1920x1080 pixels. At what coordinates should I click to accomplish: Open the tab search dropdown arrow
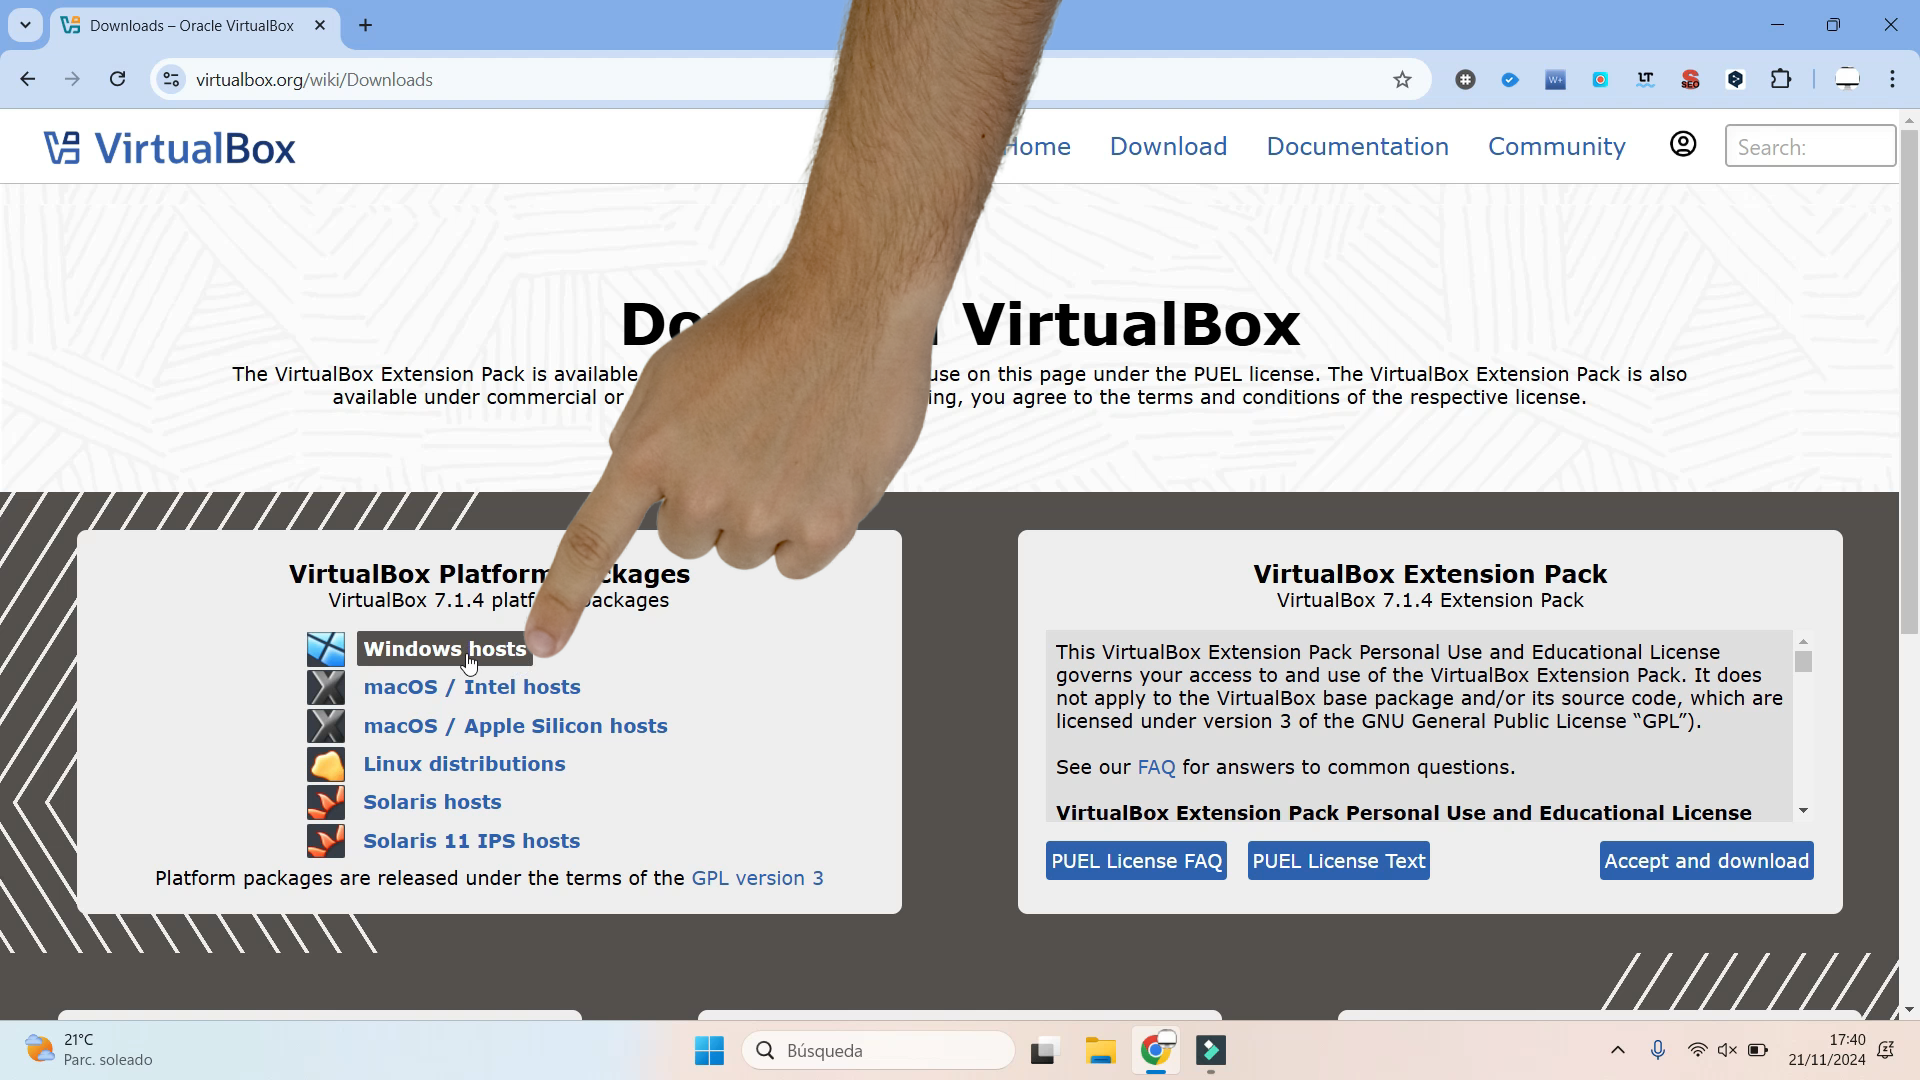(25, 25)
